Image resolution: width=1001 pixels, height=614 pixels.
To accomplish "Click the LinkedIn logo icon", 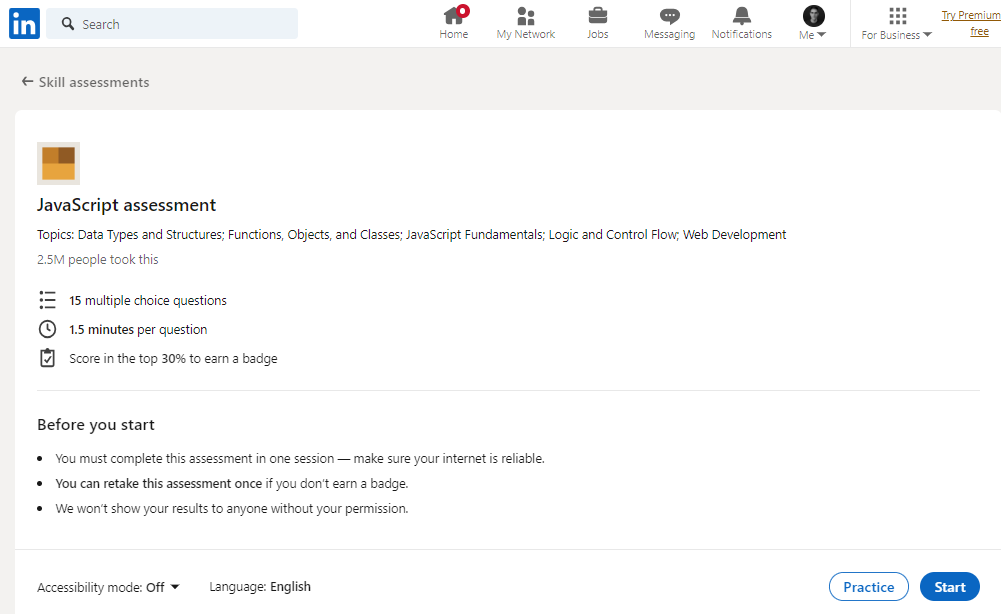I will [24, 24].
